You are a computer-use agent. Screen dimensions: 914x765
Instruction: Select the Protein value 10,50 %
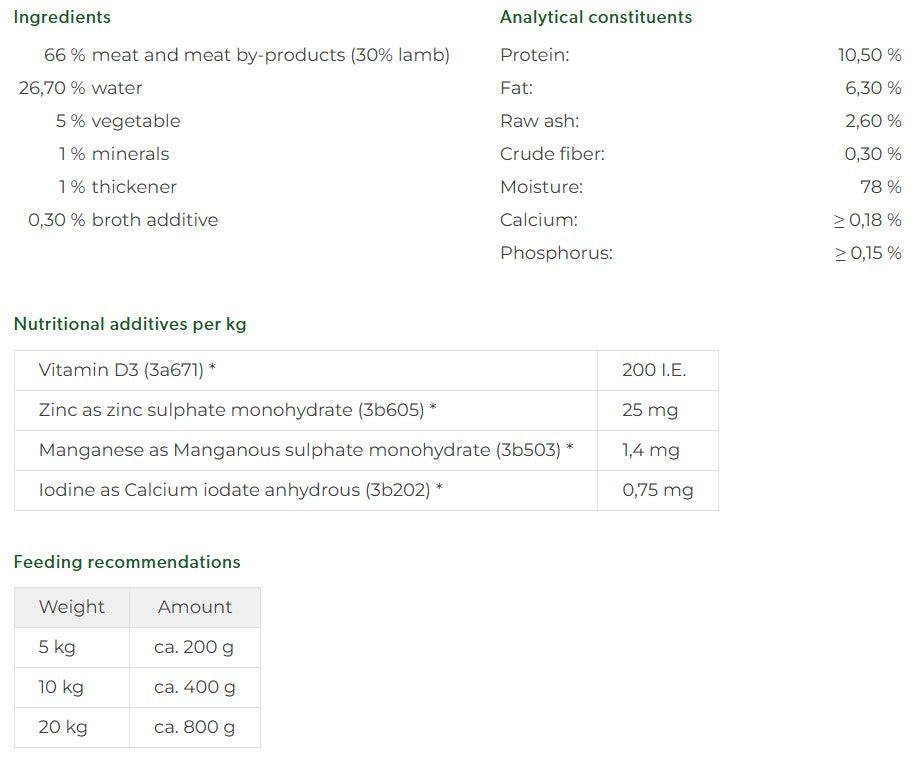click(869, 55)
